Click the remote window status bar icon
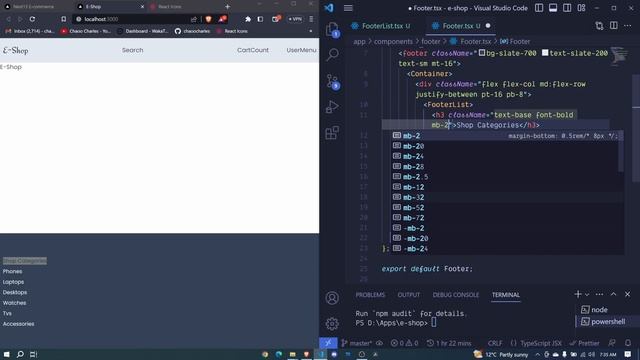 (328, 343)
